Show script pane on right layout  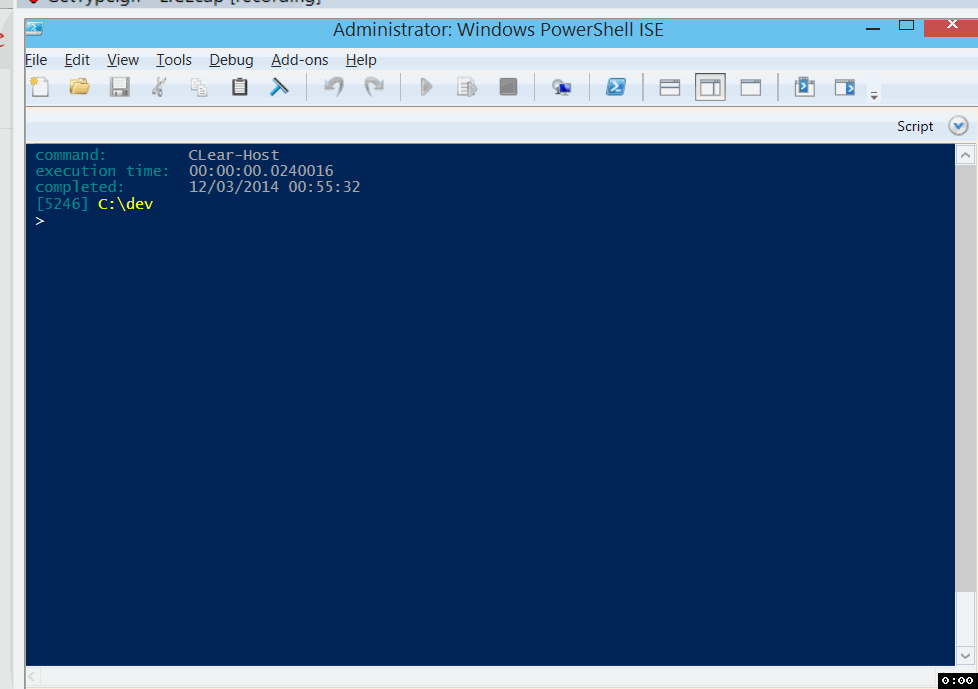click(710, 87)
